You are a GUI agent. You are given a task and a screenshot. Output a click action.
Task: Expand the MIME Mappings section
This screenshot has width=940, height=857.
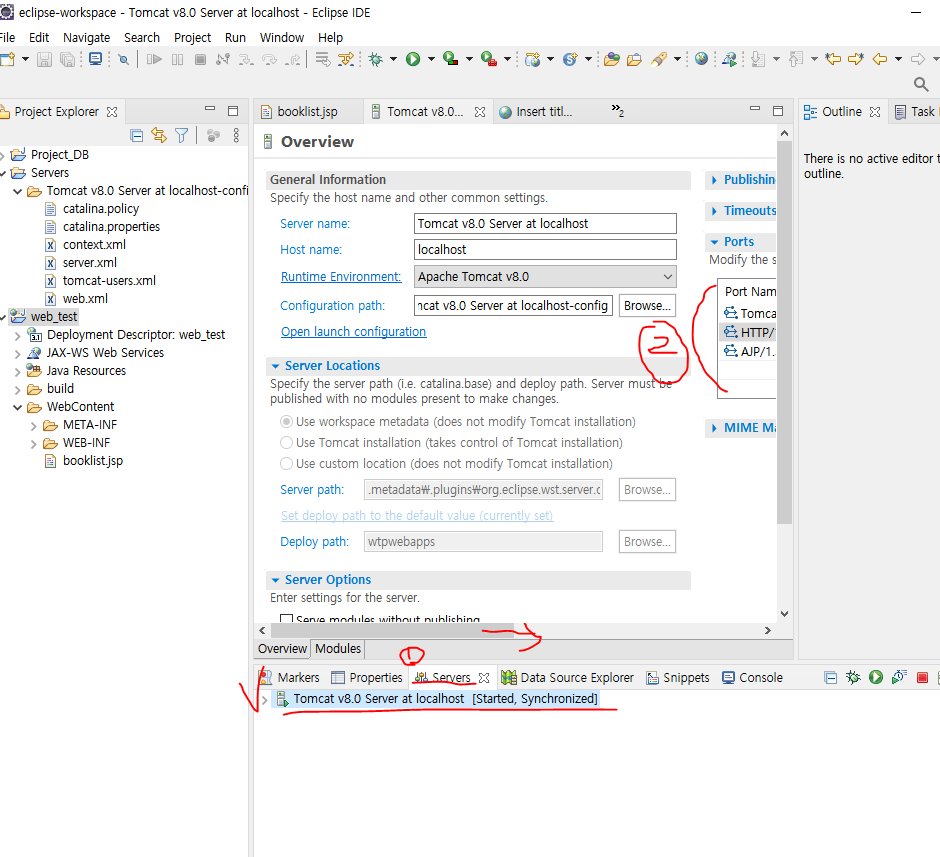(713, 428)
